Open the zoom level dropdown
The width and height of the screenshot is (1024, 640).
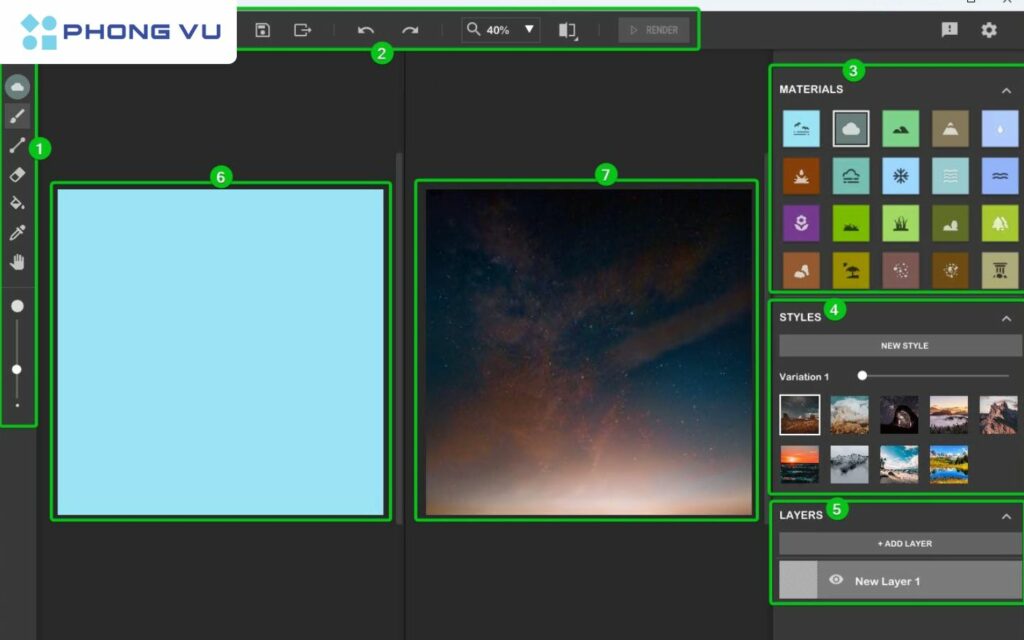(x=527, y=30)
